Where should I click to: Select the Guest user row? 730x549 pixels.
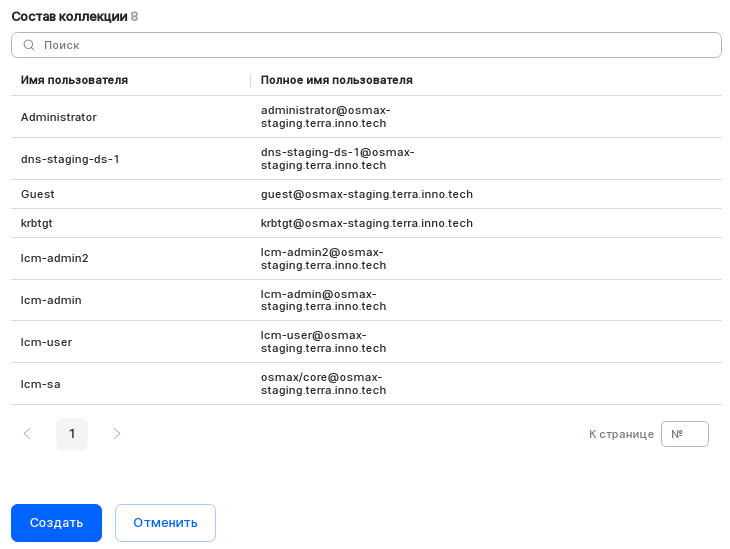[38, 194]
